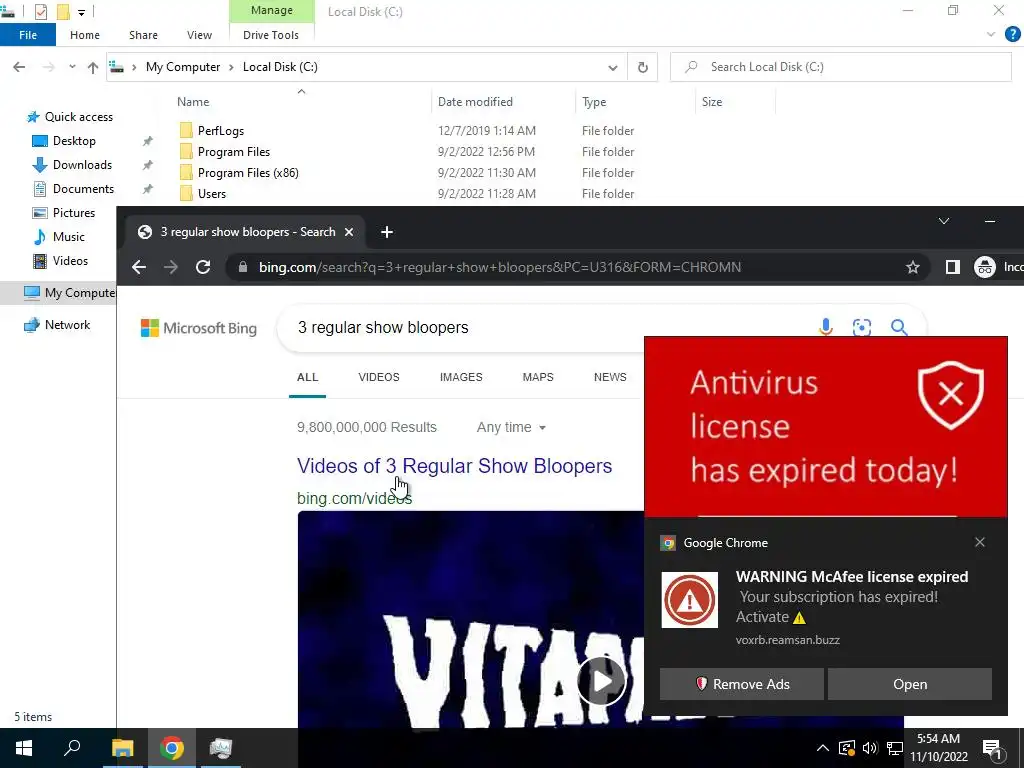
Task: Open 'Videos of 3 Regular Show Bloopers' link
Action: [x=455, y=466]
